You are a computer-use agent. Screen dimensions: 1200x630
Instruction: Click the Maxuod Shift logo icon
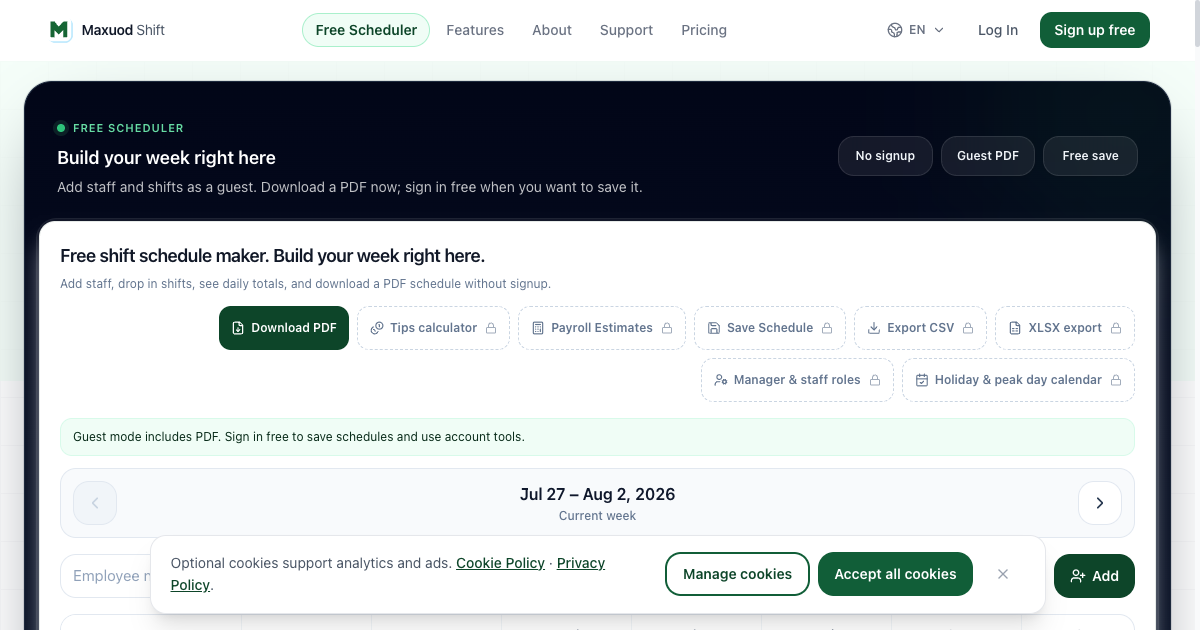tap(60, 30)
